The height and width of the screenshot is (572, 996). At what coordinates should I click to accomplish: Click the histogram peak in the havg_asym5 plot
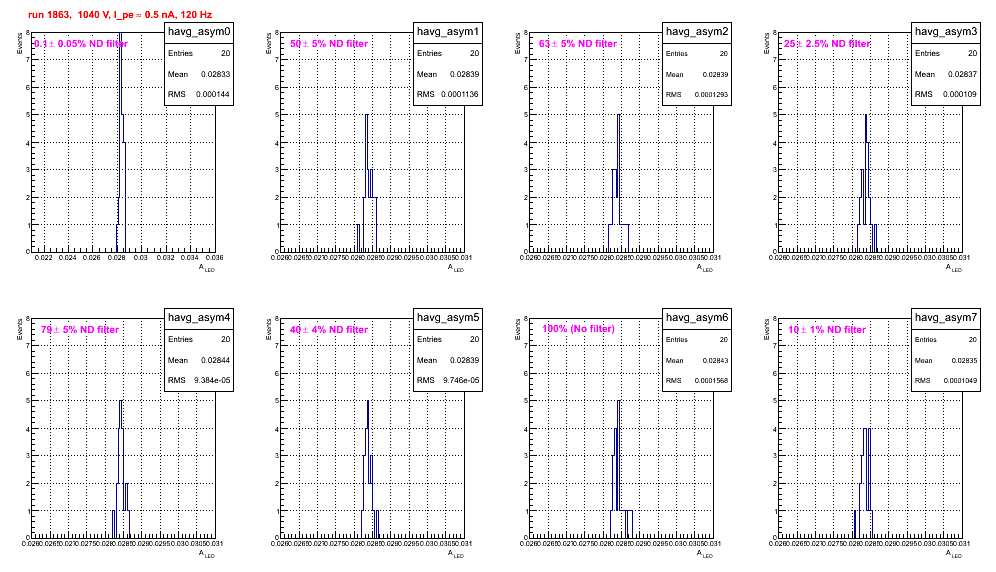click(367, 401)
